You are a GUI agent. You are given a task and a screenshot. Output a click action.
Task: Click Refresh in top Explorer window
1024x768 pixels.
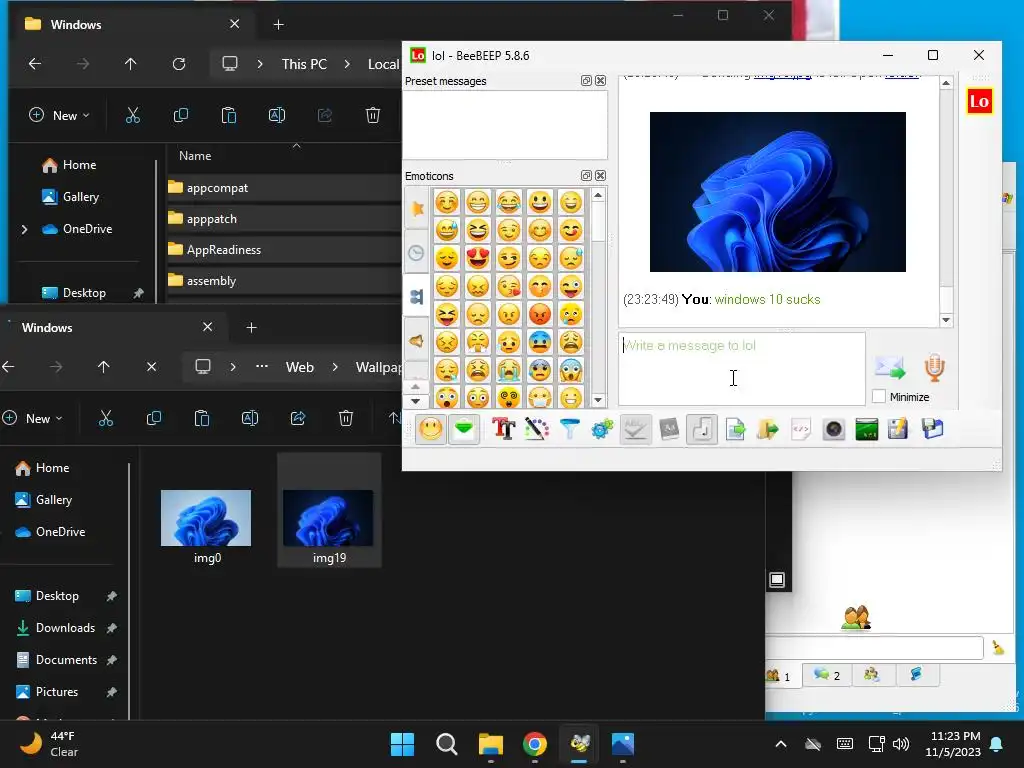tap(179, 64)
